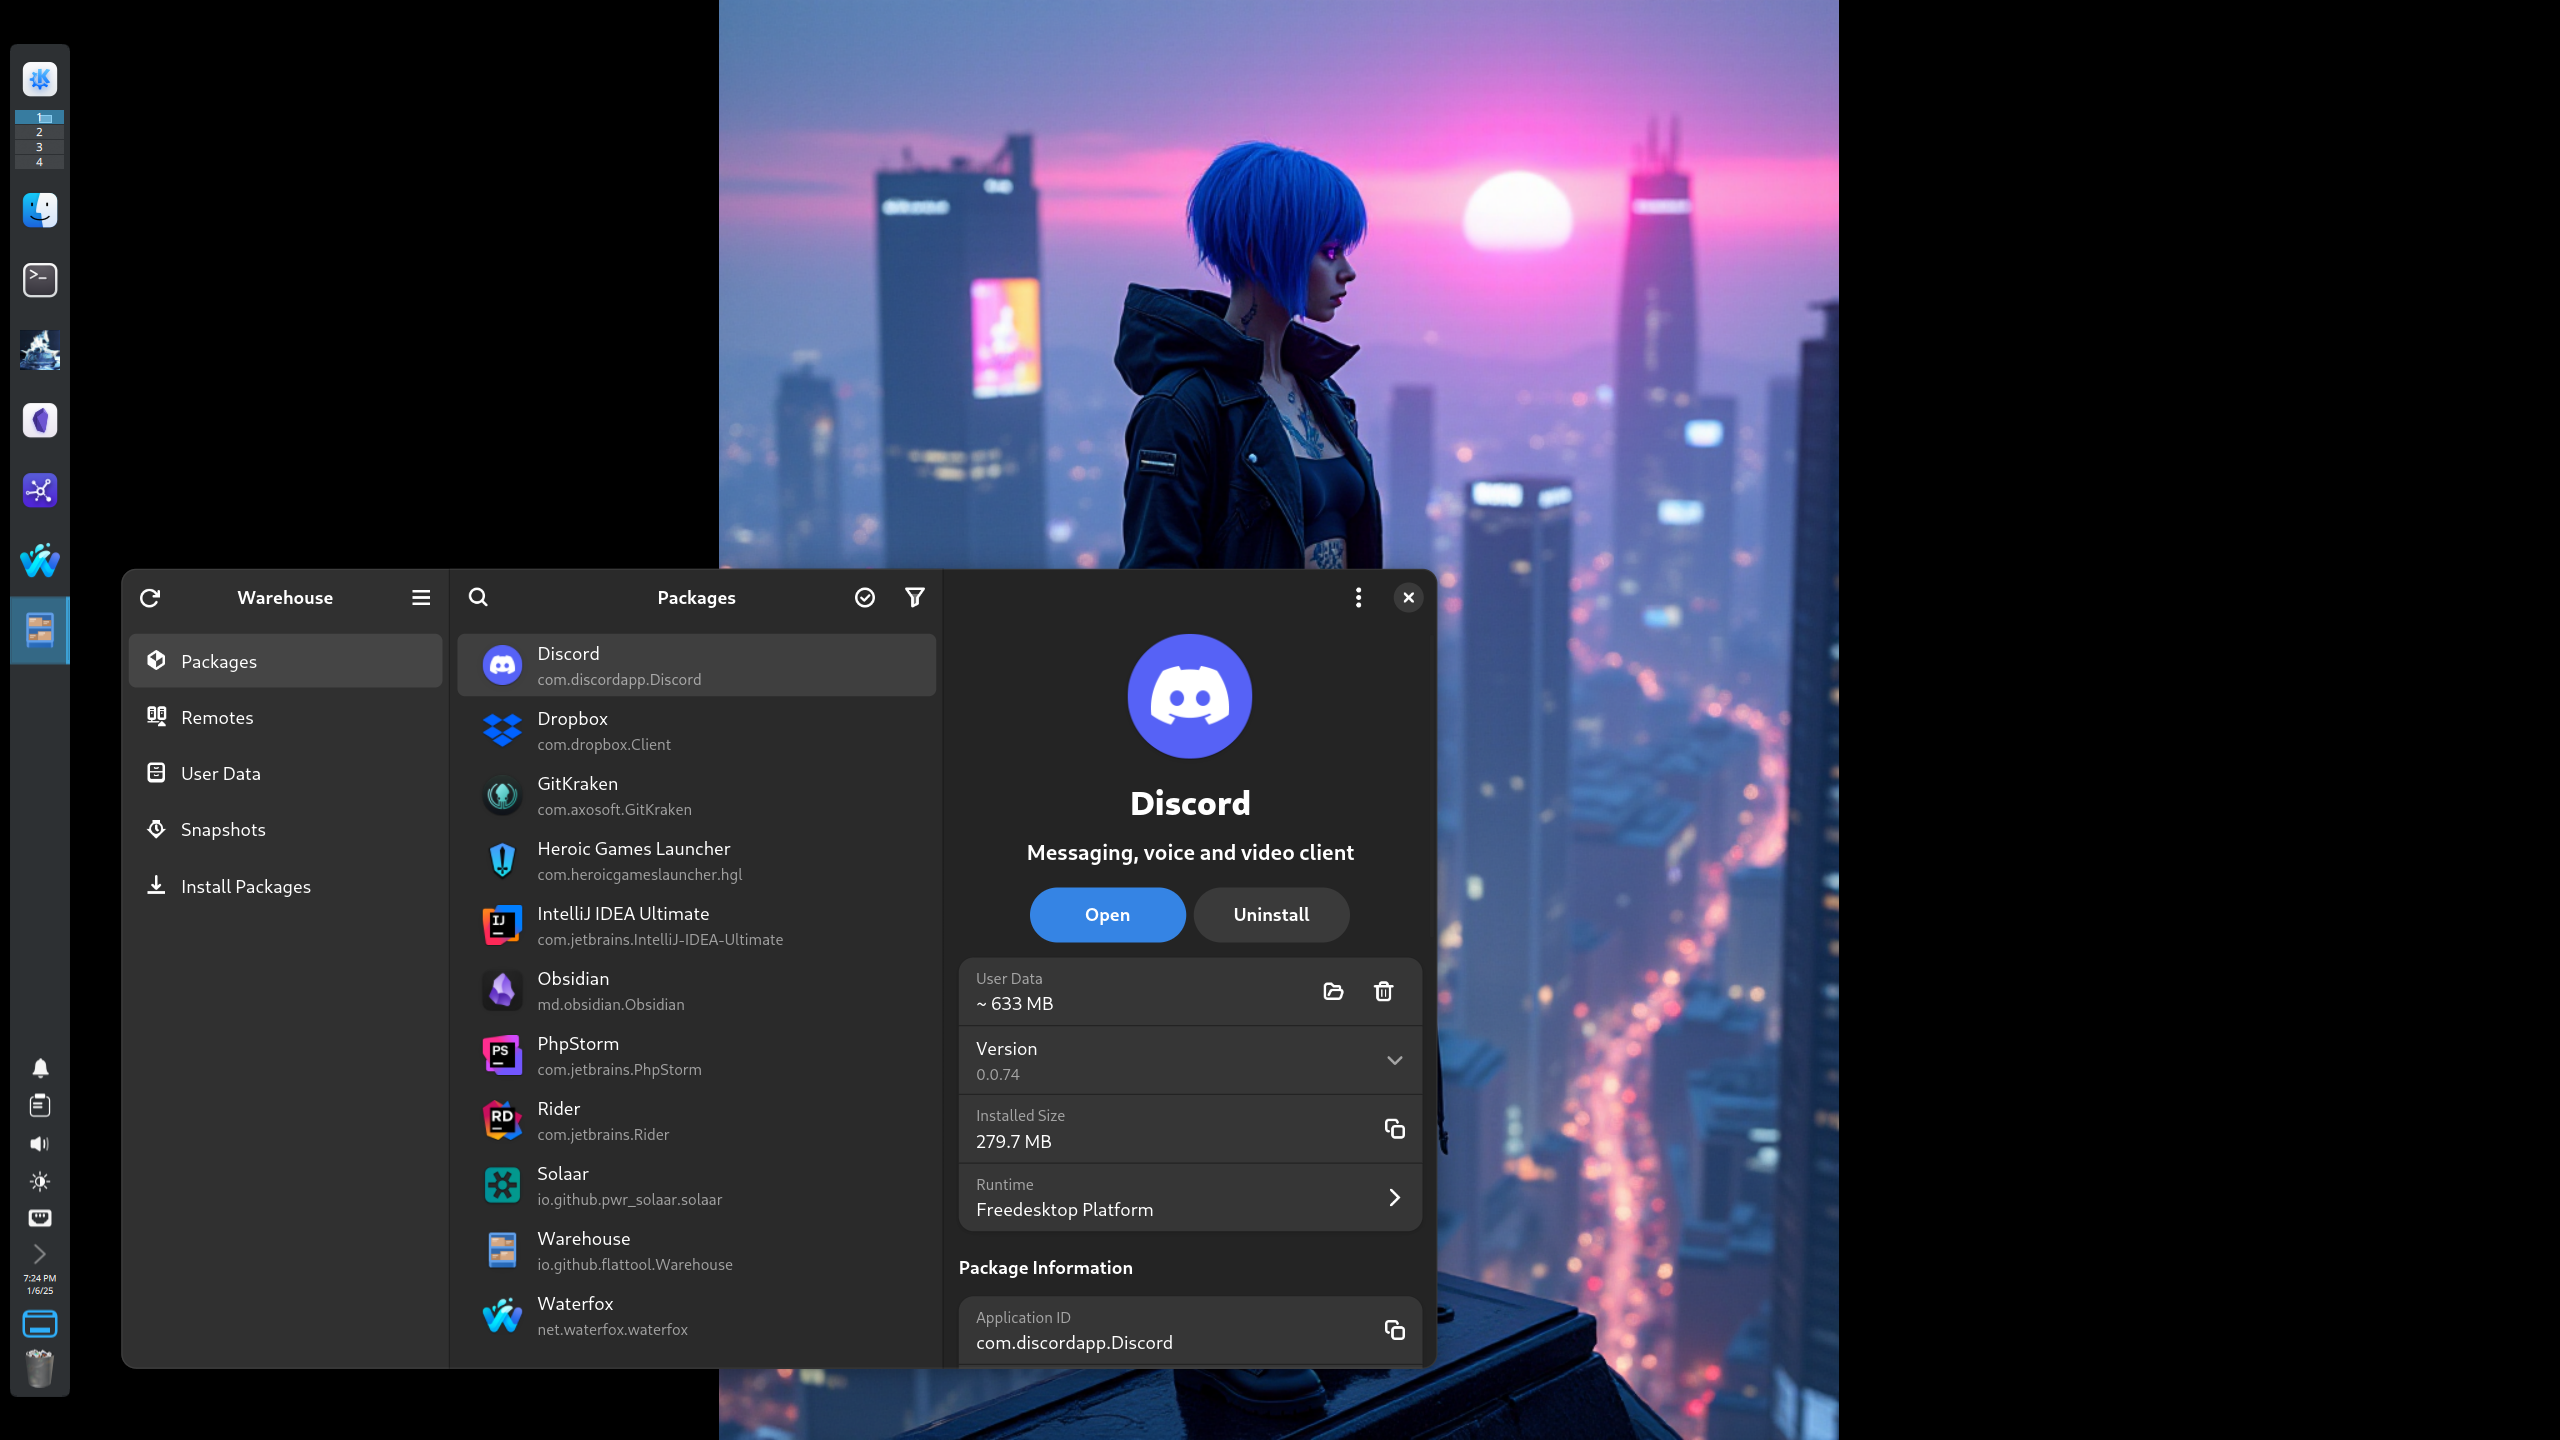
Task: Open Discord user data folder icon
Action: click(x=1333, y=991)
